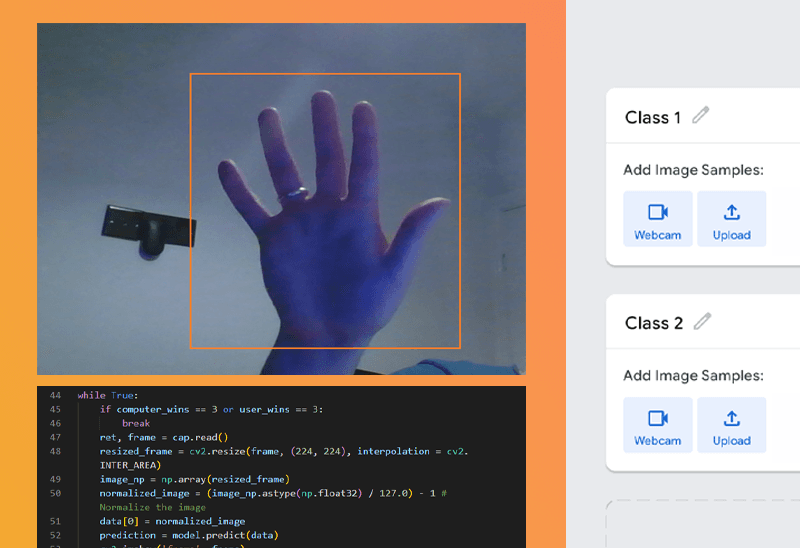Click code line 49 "image_np = np.array(resized_frame)"

[194, 480]
